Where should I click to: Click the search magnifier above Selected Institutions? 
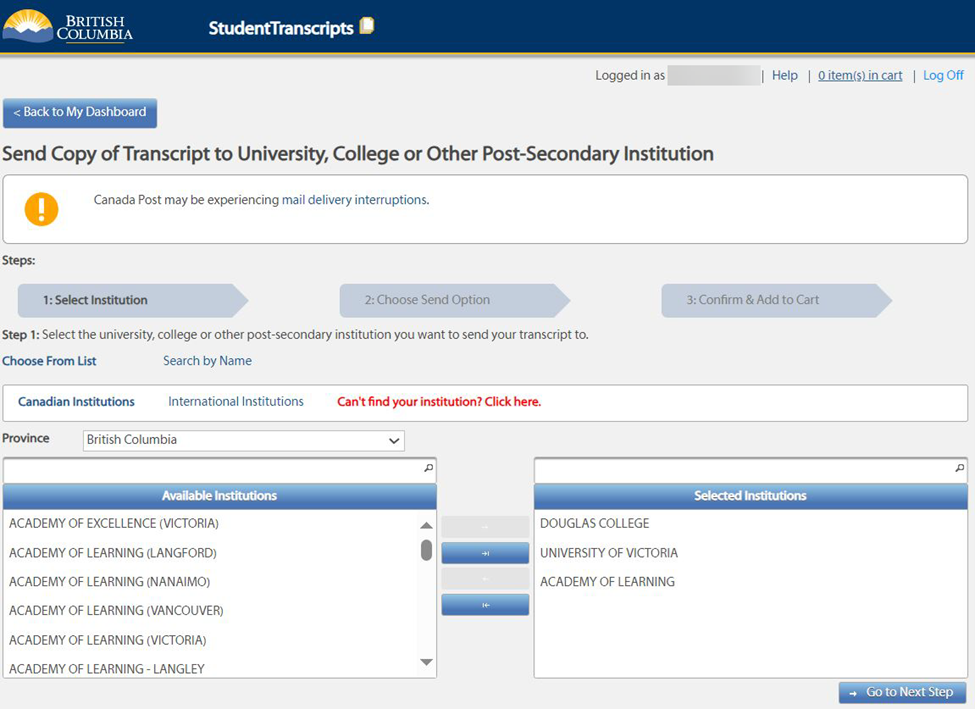959,468
